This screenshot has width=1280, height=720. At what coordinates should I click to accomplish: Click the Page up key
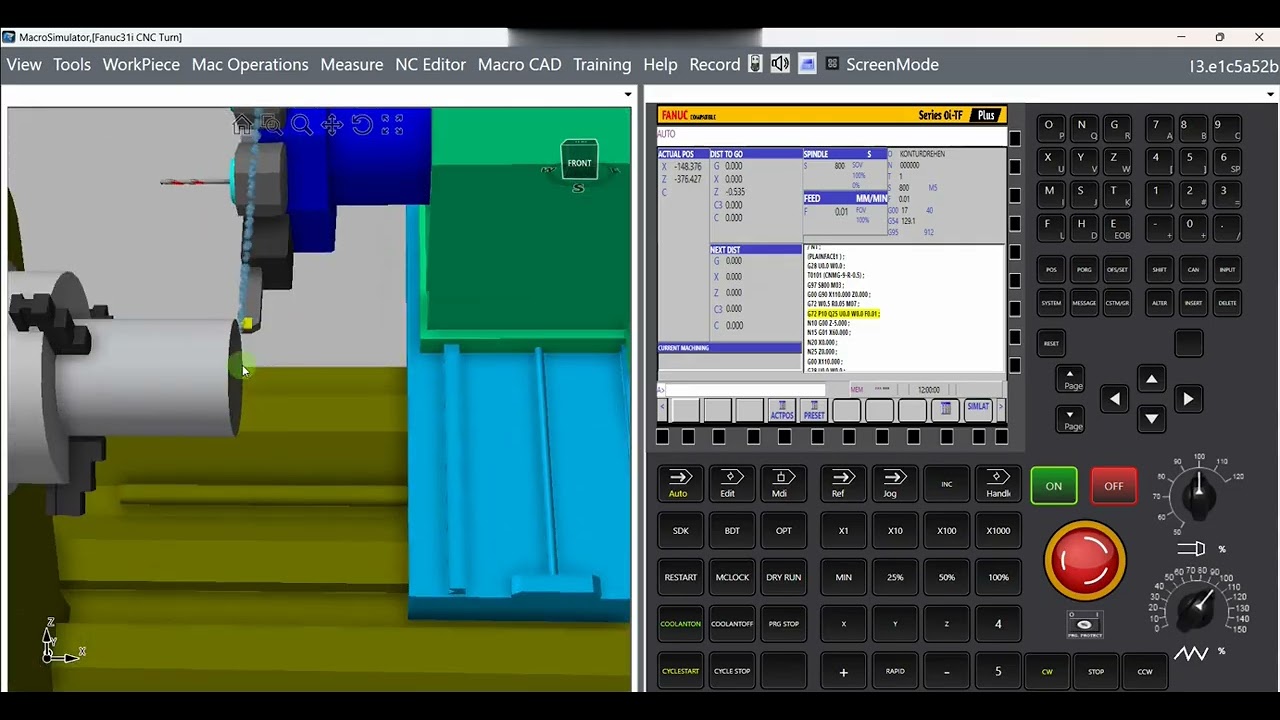(x=1070, y=380)
